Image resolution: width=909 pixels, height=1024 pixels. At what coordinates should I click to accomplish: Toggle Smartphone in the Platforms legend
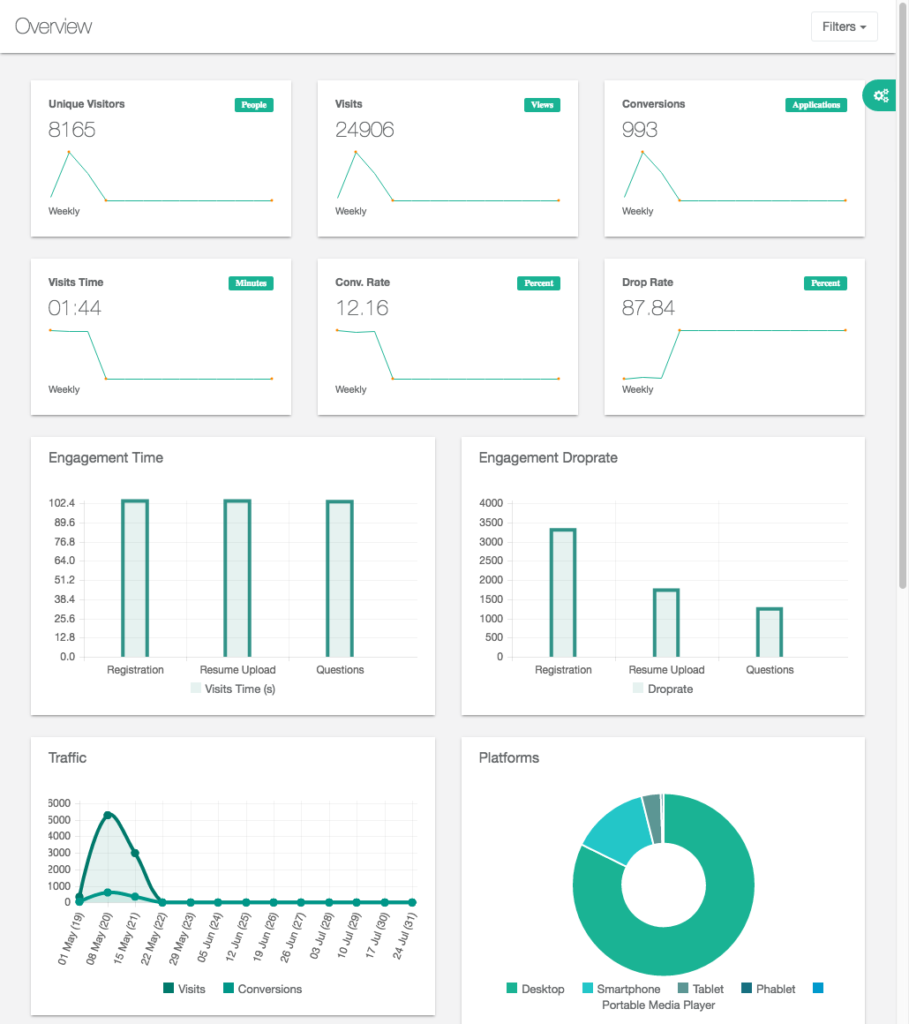620,989
